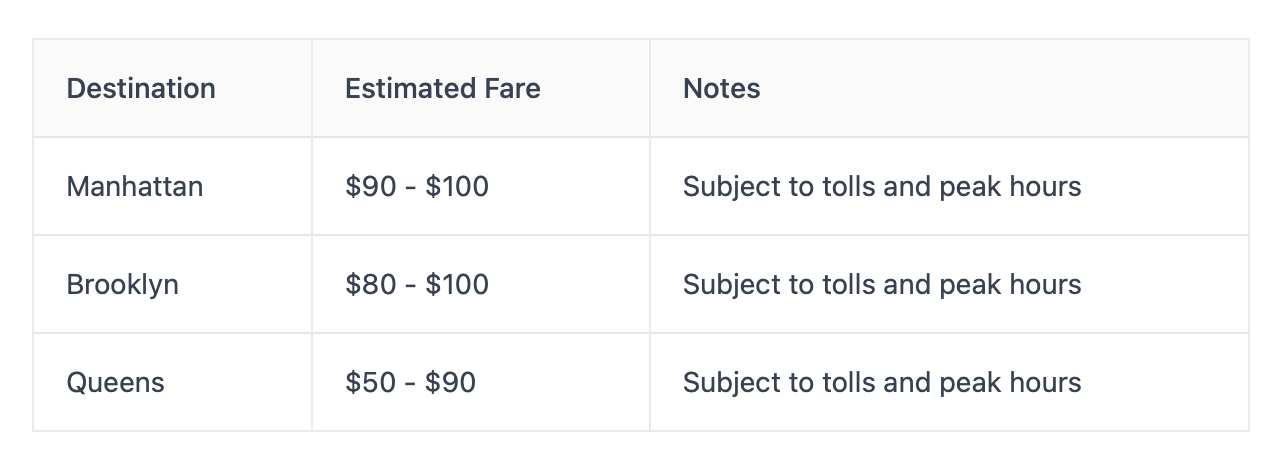Click the $50 value in Queens' fare
This screenshot has width=1281, height=469.
coord(368,382)
